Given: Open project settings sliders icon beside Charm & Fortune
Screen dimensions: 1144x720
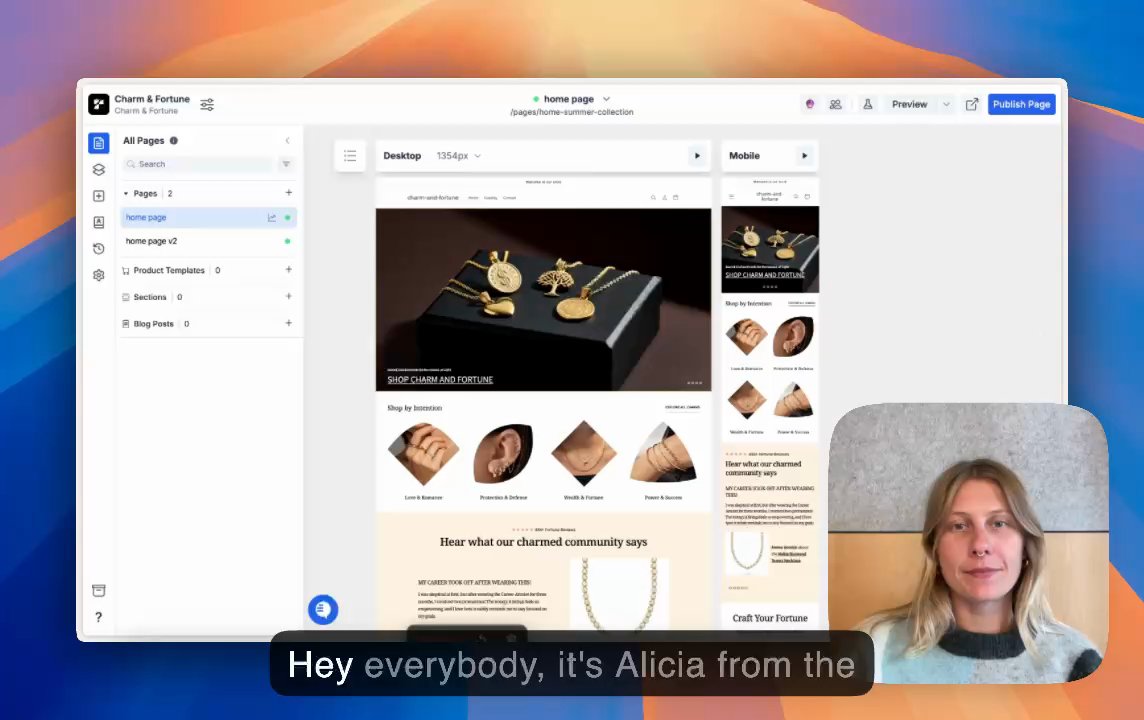Looking at the screenshot, I should click(207, 104).
